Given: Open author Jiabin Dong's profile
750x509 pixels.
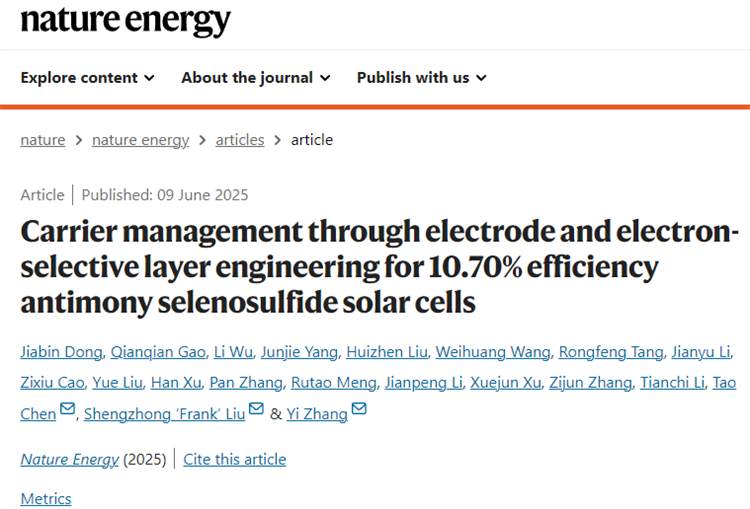Looking at the screenshot, I should [61, 352].
